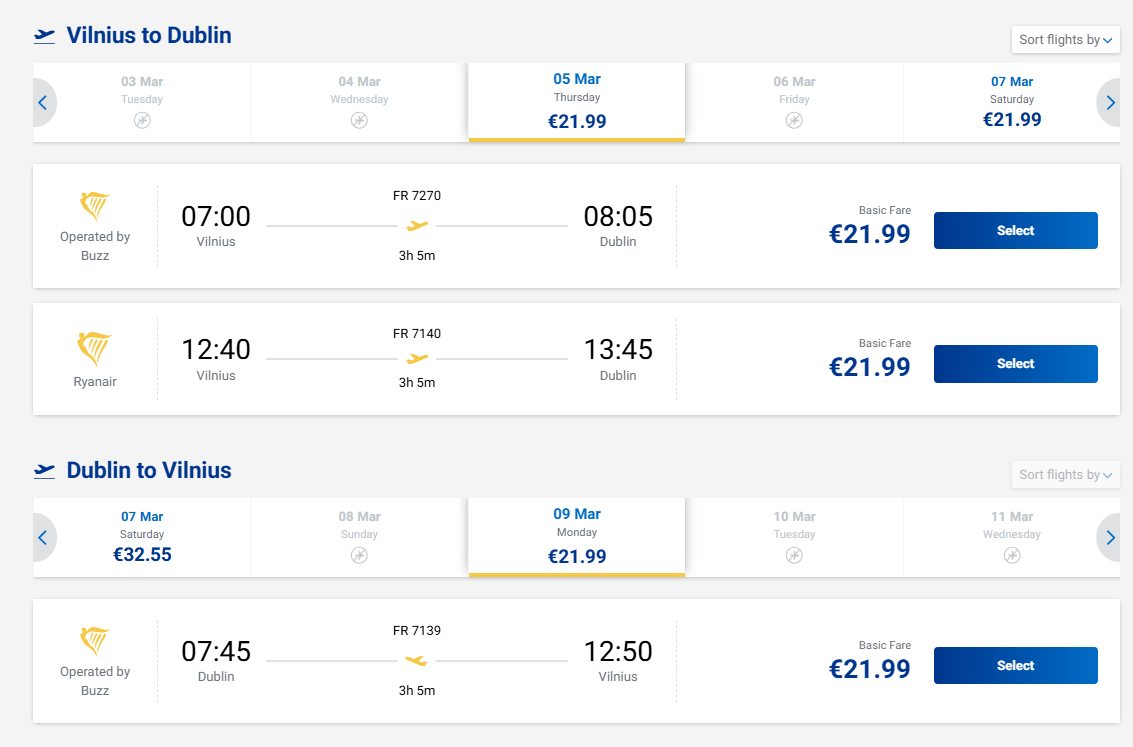
Task: Show earlier dates for Dublin to Vilnius
Action: 43,537
